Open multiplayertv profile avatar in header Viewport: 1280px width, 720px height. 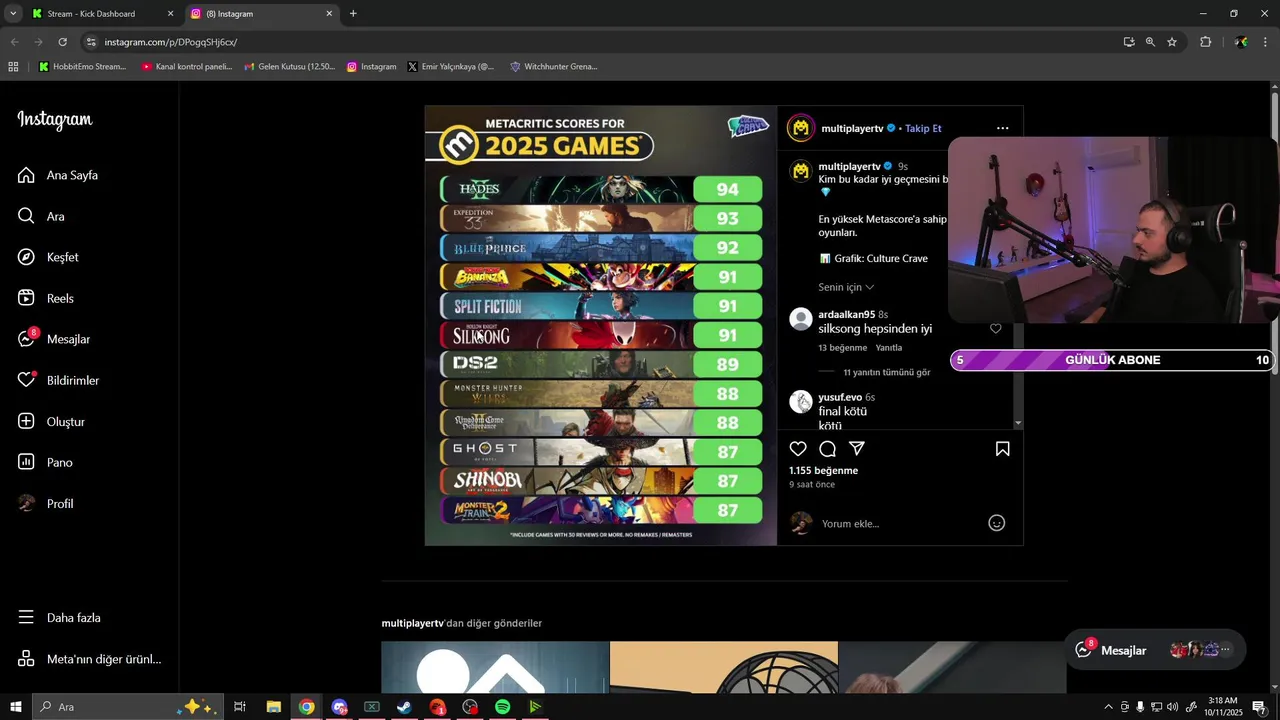[x=801, y=128]
